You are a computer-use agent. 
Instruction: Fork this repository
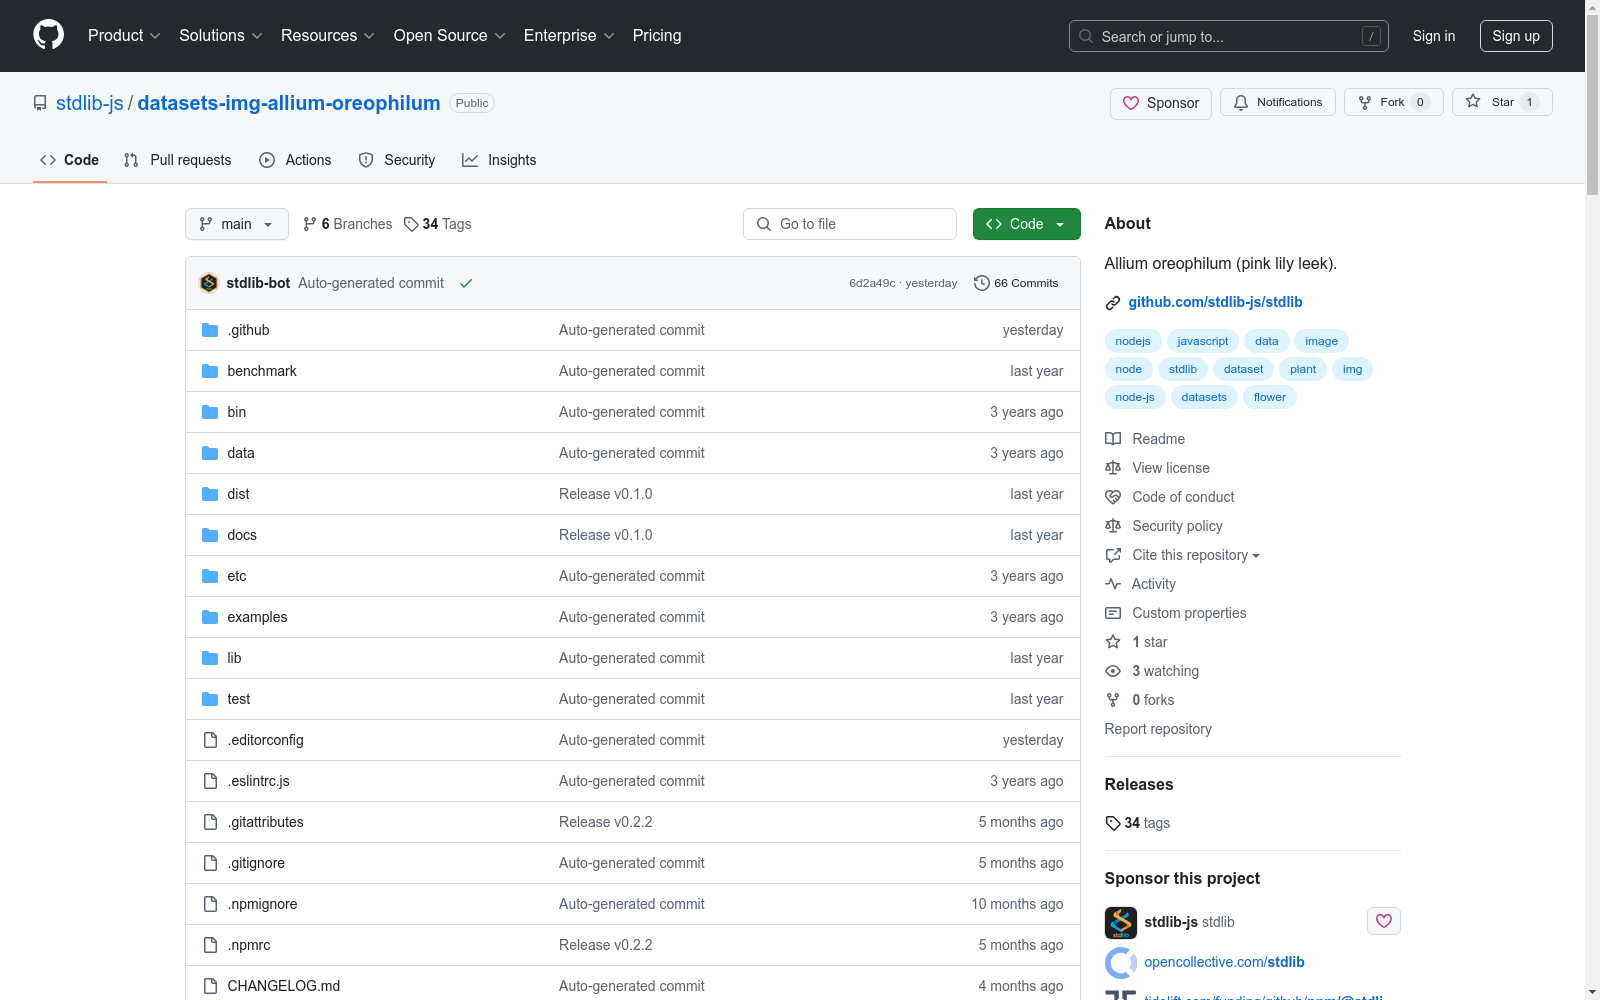pos(1394,102)
